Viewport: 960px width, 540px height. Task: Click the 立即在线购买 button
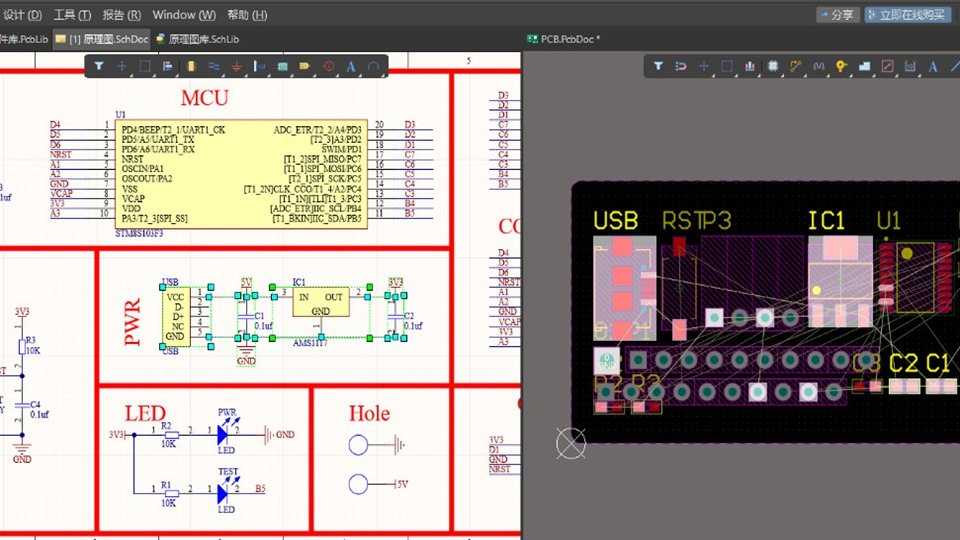pos(908,15)
